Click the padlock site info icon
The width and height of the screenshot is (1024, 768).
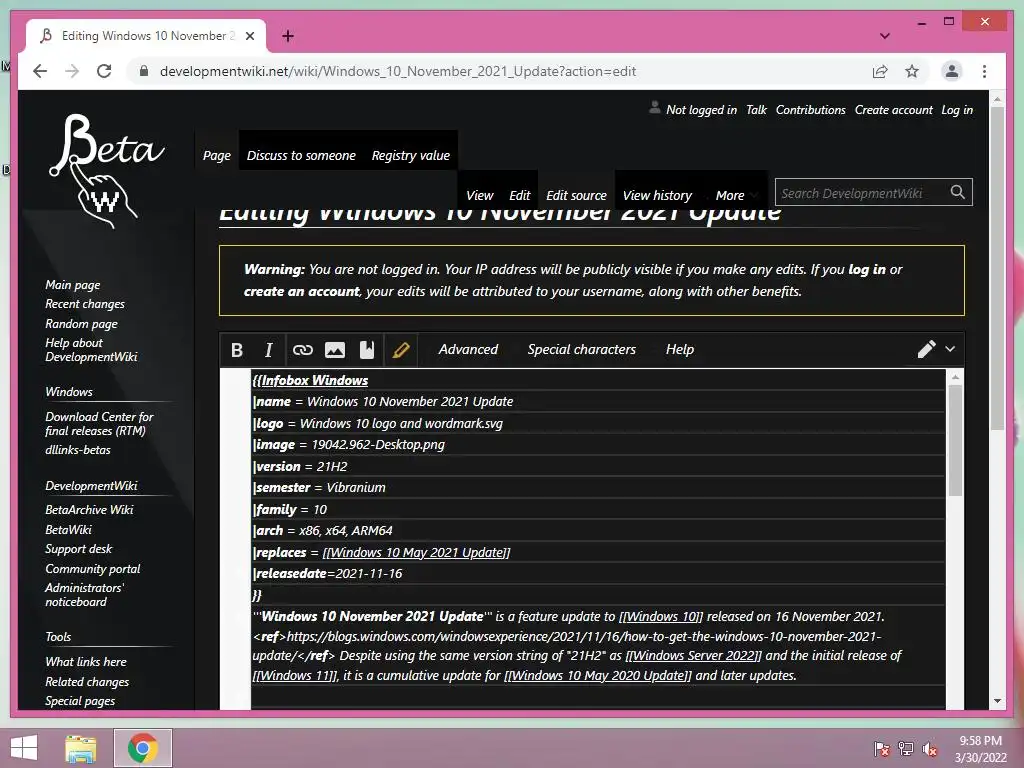[x=144, y=71]
